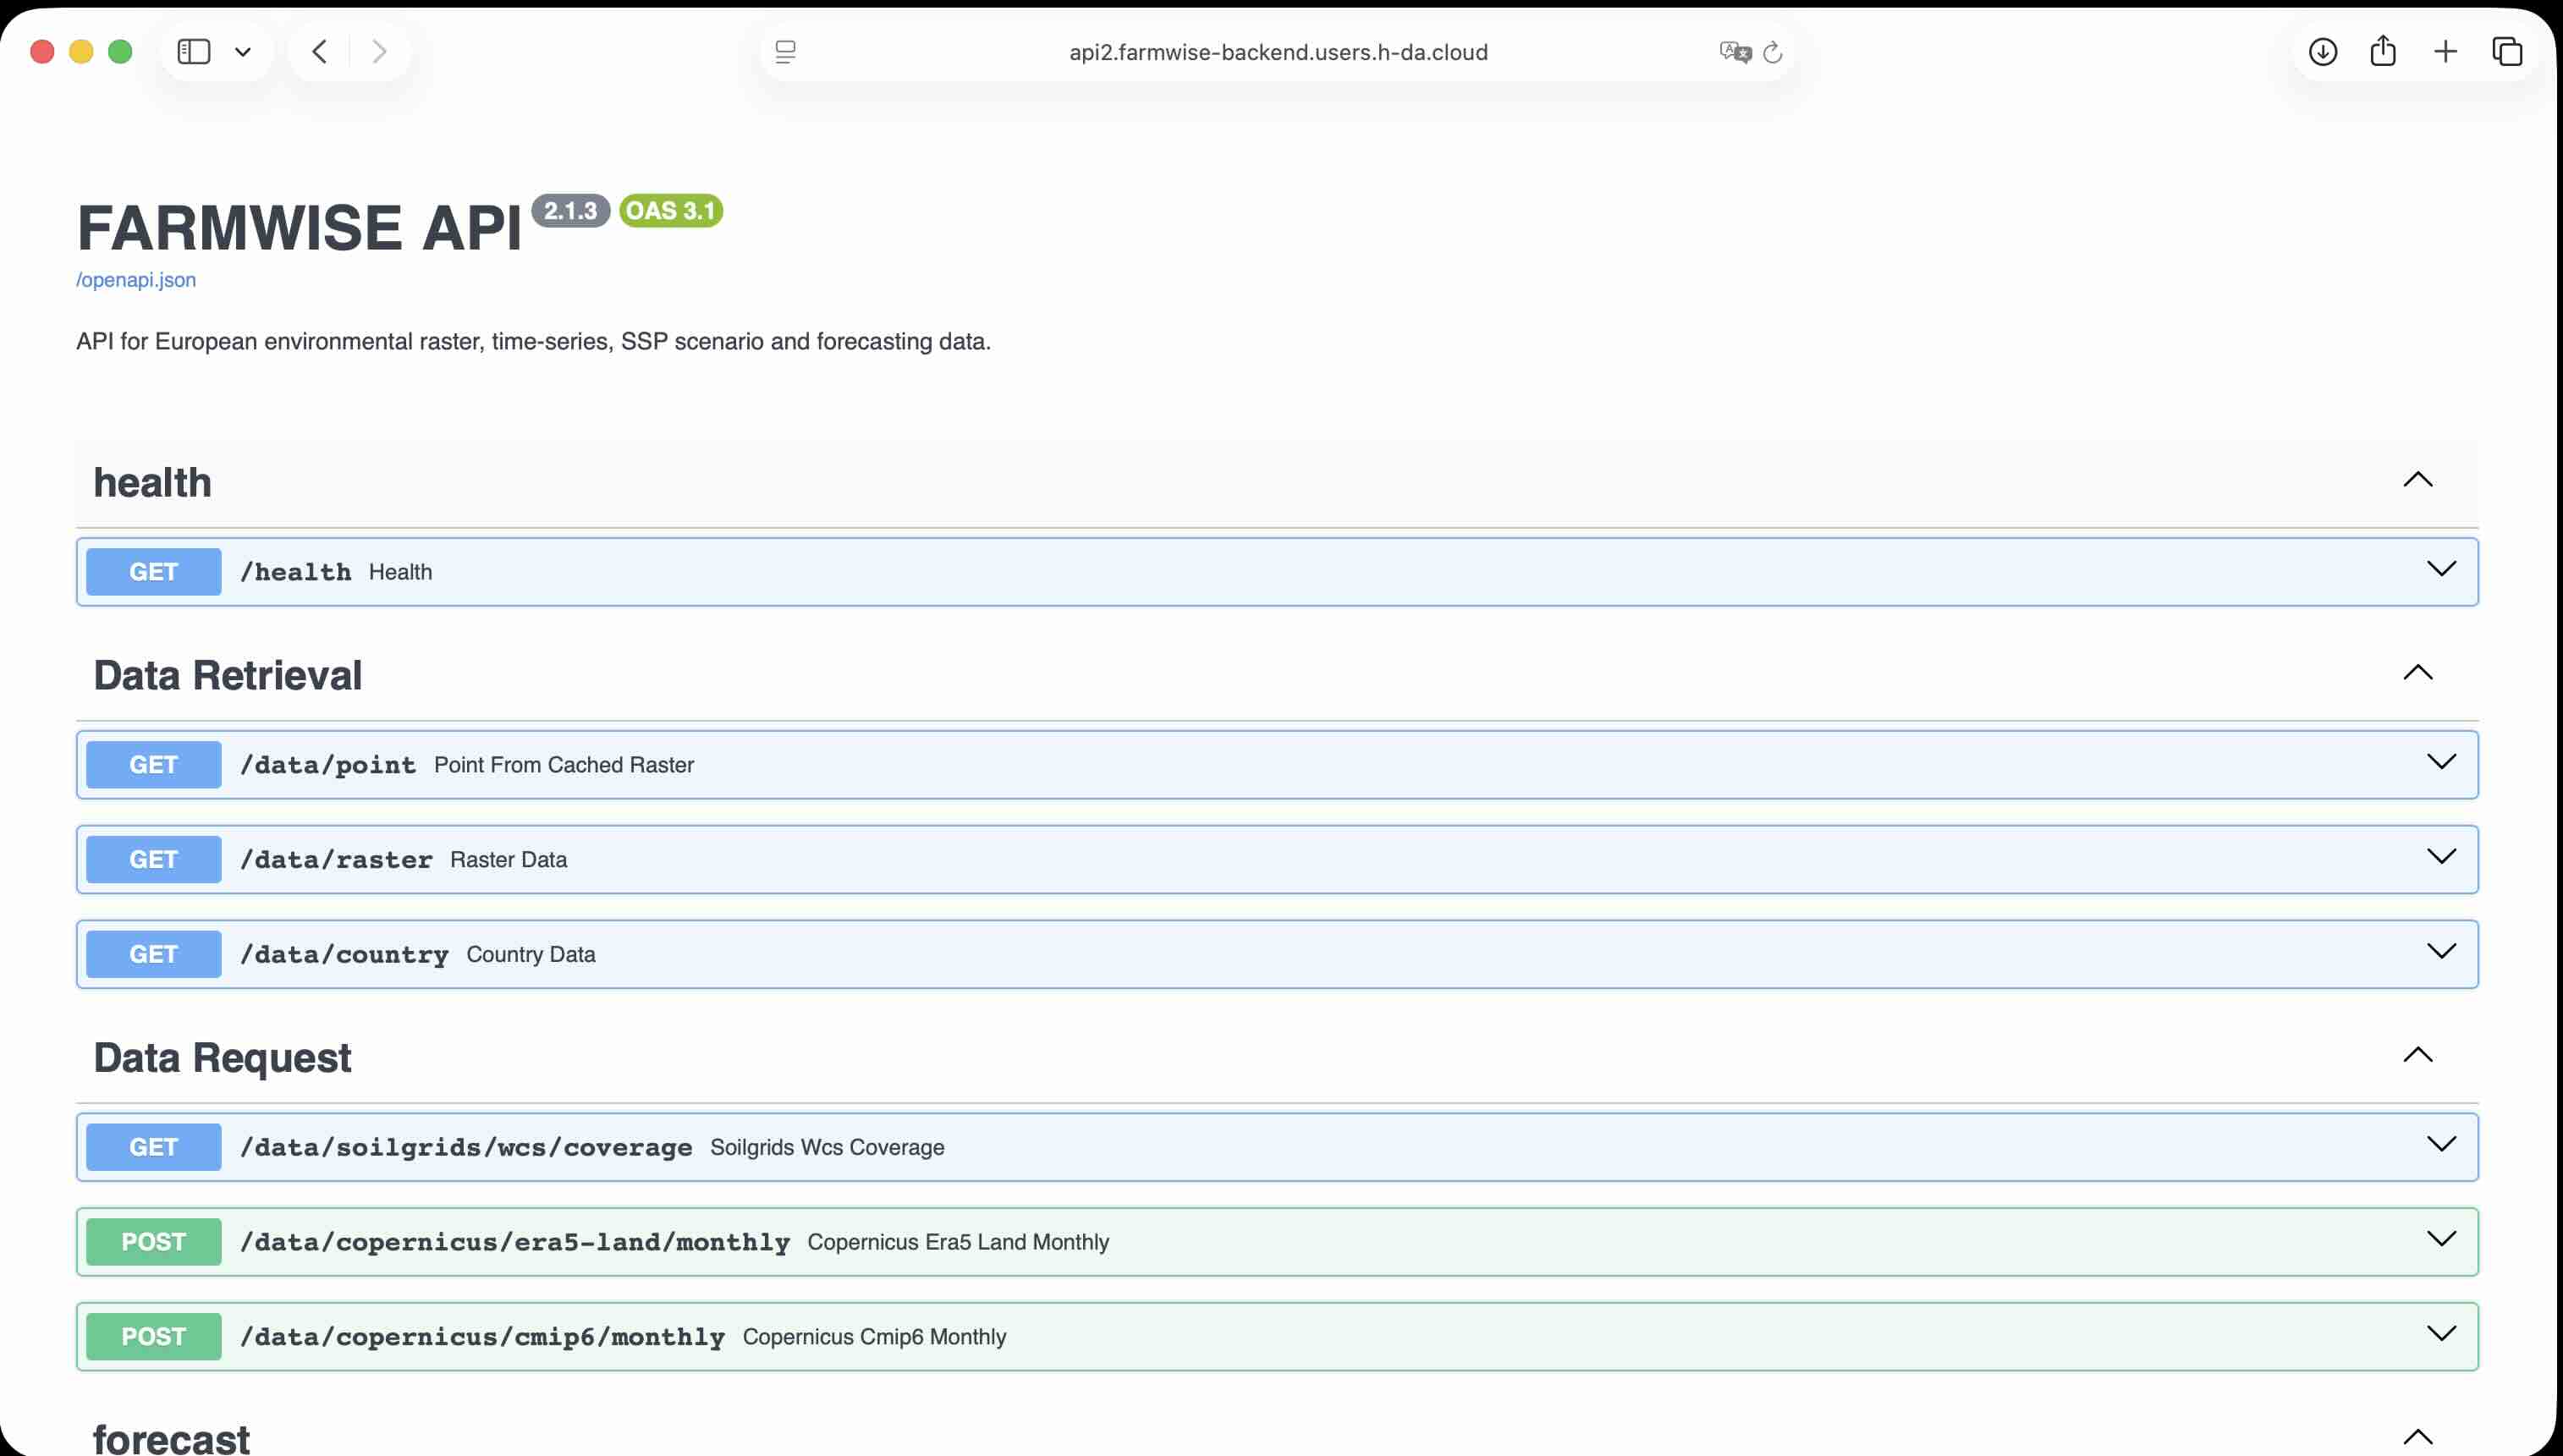Click the translate icon in address bar

coord(1735,52)
